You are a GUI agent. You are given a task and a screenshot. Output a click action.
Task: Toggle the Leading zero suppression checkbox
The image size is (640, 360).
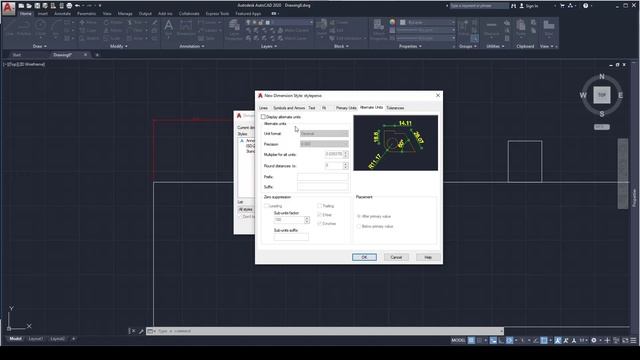pos(267,206)
